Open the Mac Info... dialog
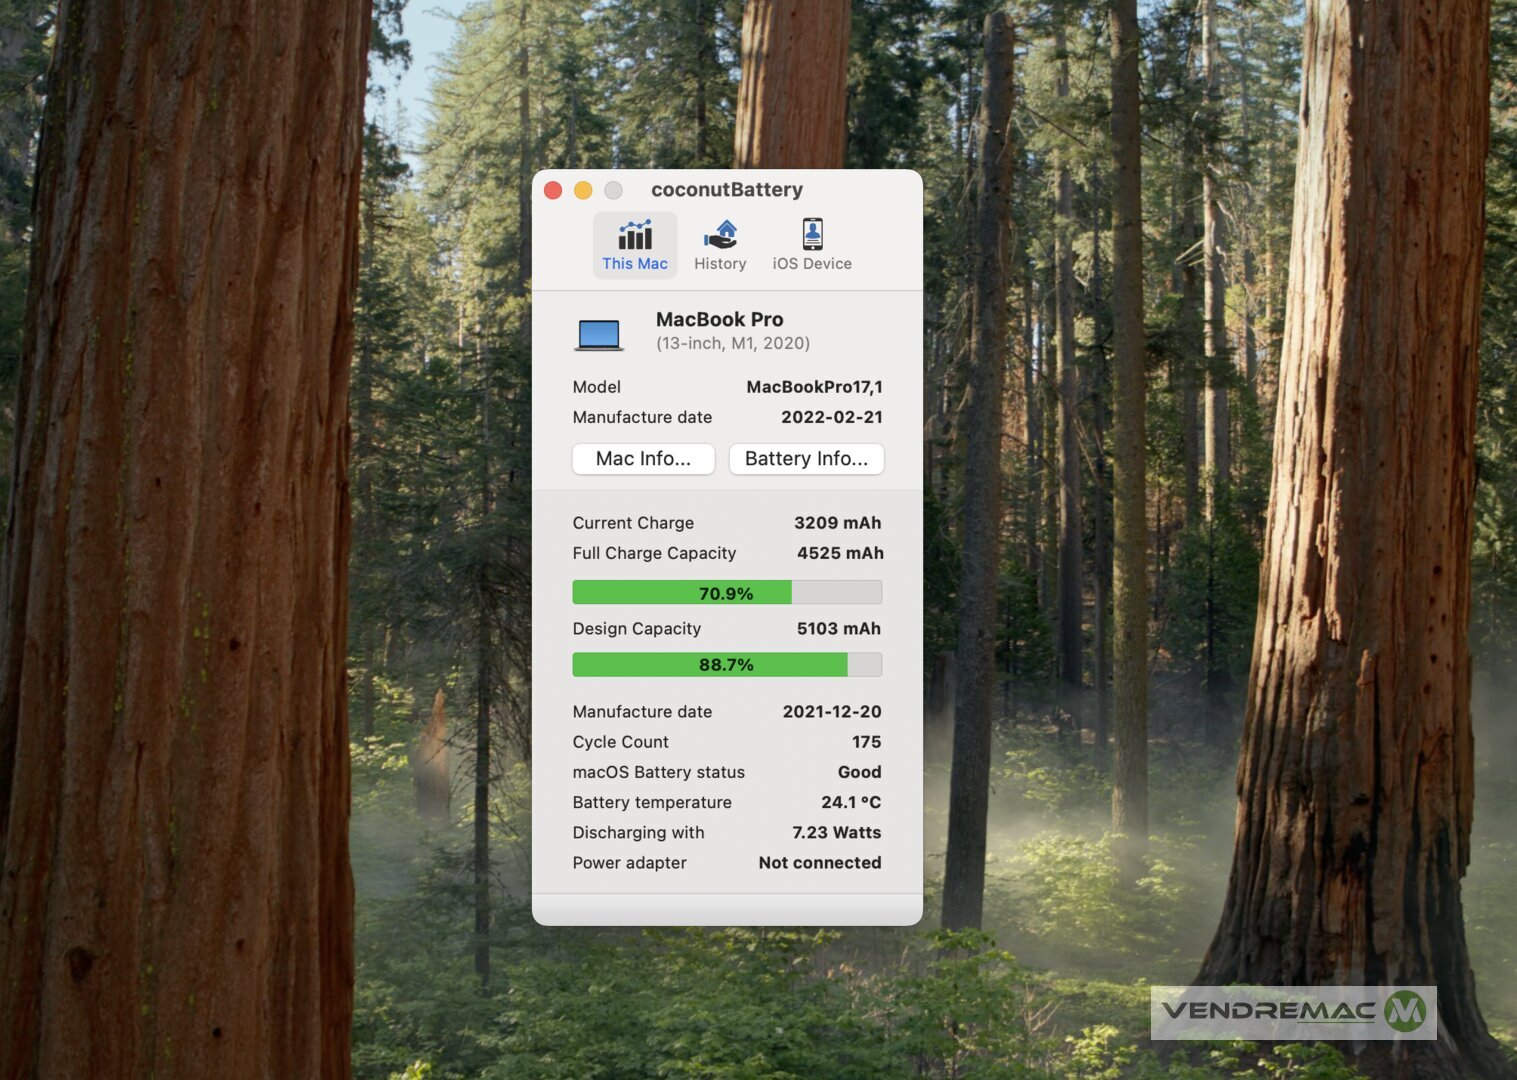This screenshot has width=1517, height=1080. (x=643, y=459)
